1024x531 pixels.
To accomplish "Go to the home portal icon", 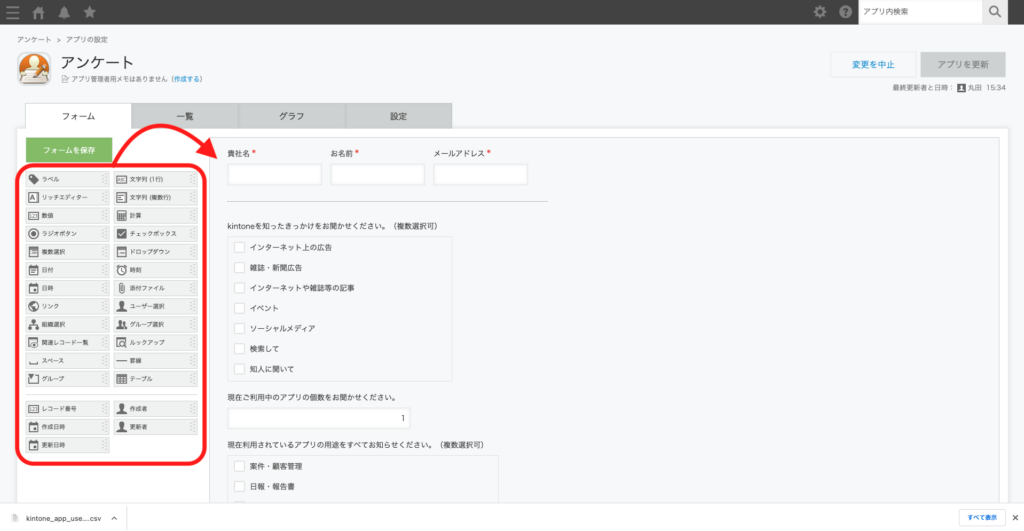I will 39,12.
